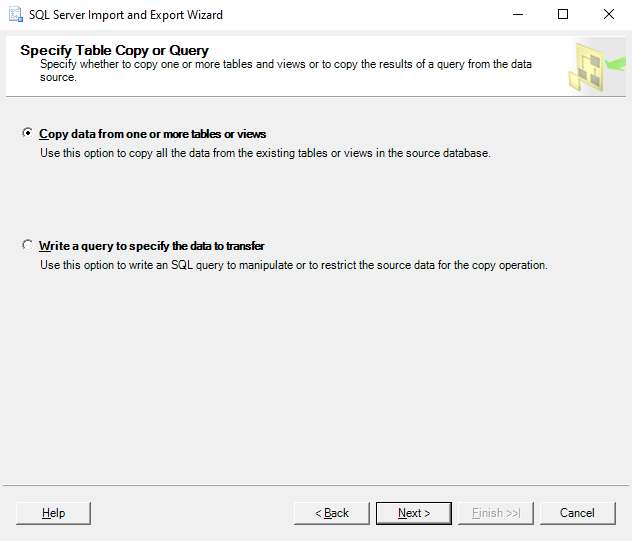Open Help for this wizard page
The height and width of the screenshot is (541, 632).
pyautogui.click(x=53, y=513)
